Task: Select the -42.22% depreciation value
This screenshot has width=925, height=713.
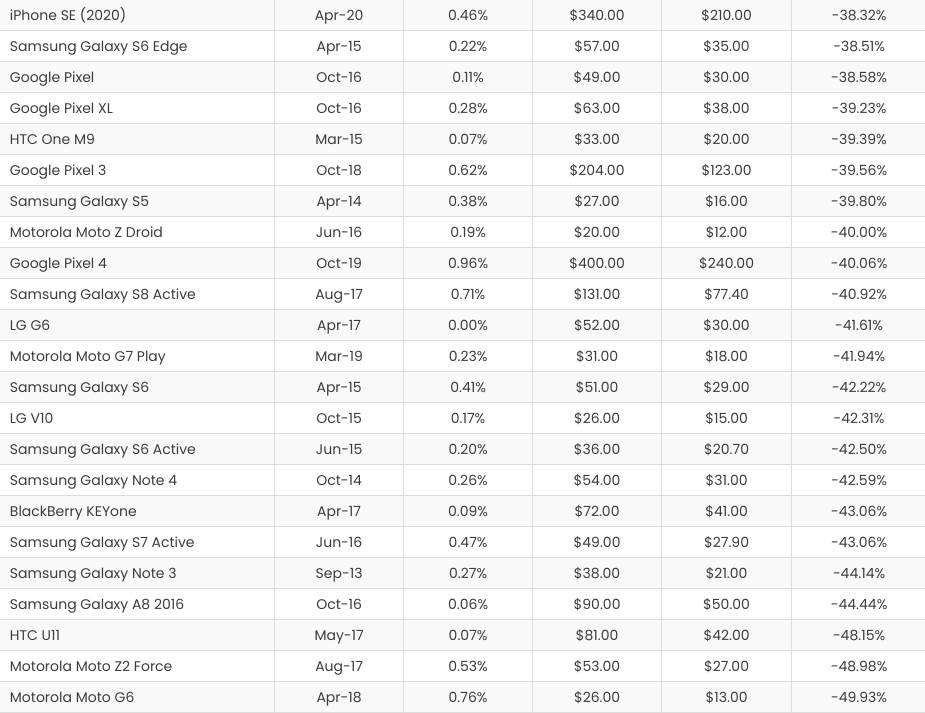Action: pos(859,387)
